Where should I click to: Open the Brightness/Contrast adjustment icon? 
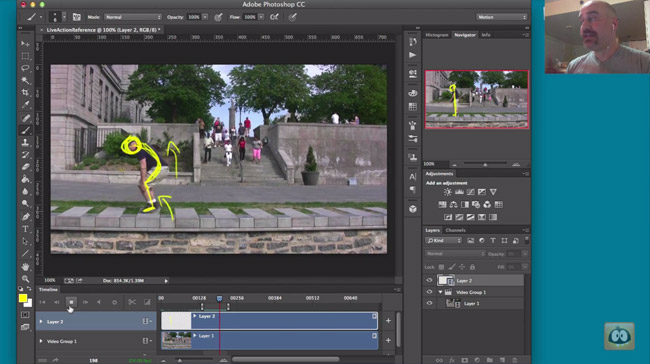(448, 192)
